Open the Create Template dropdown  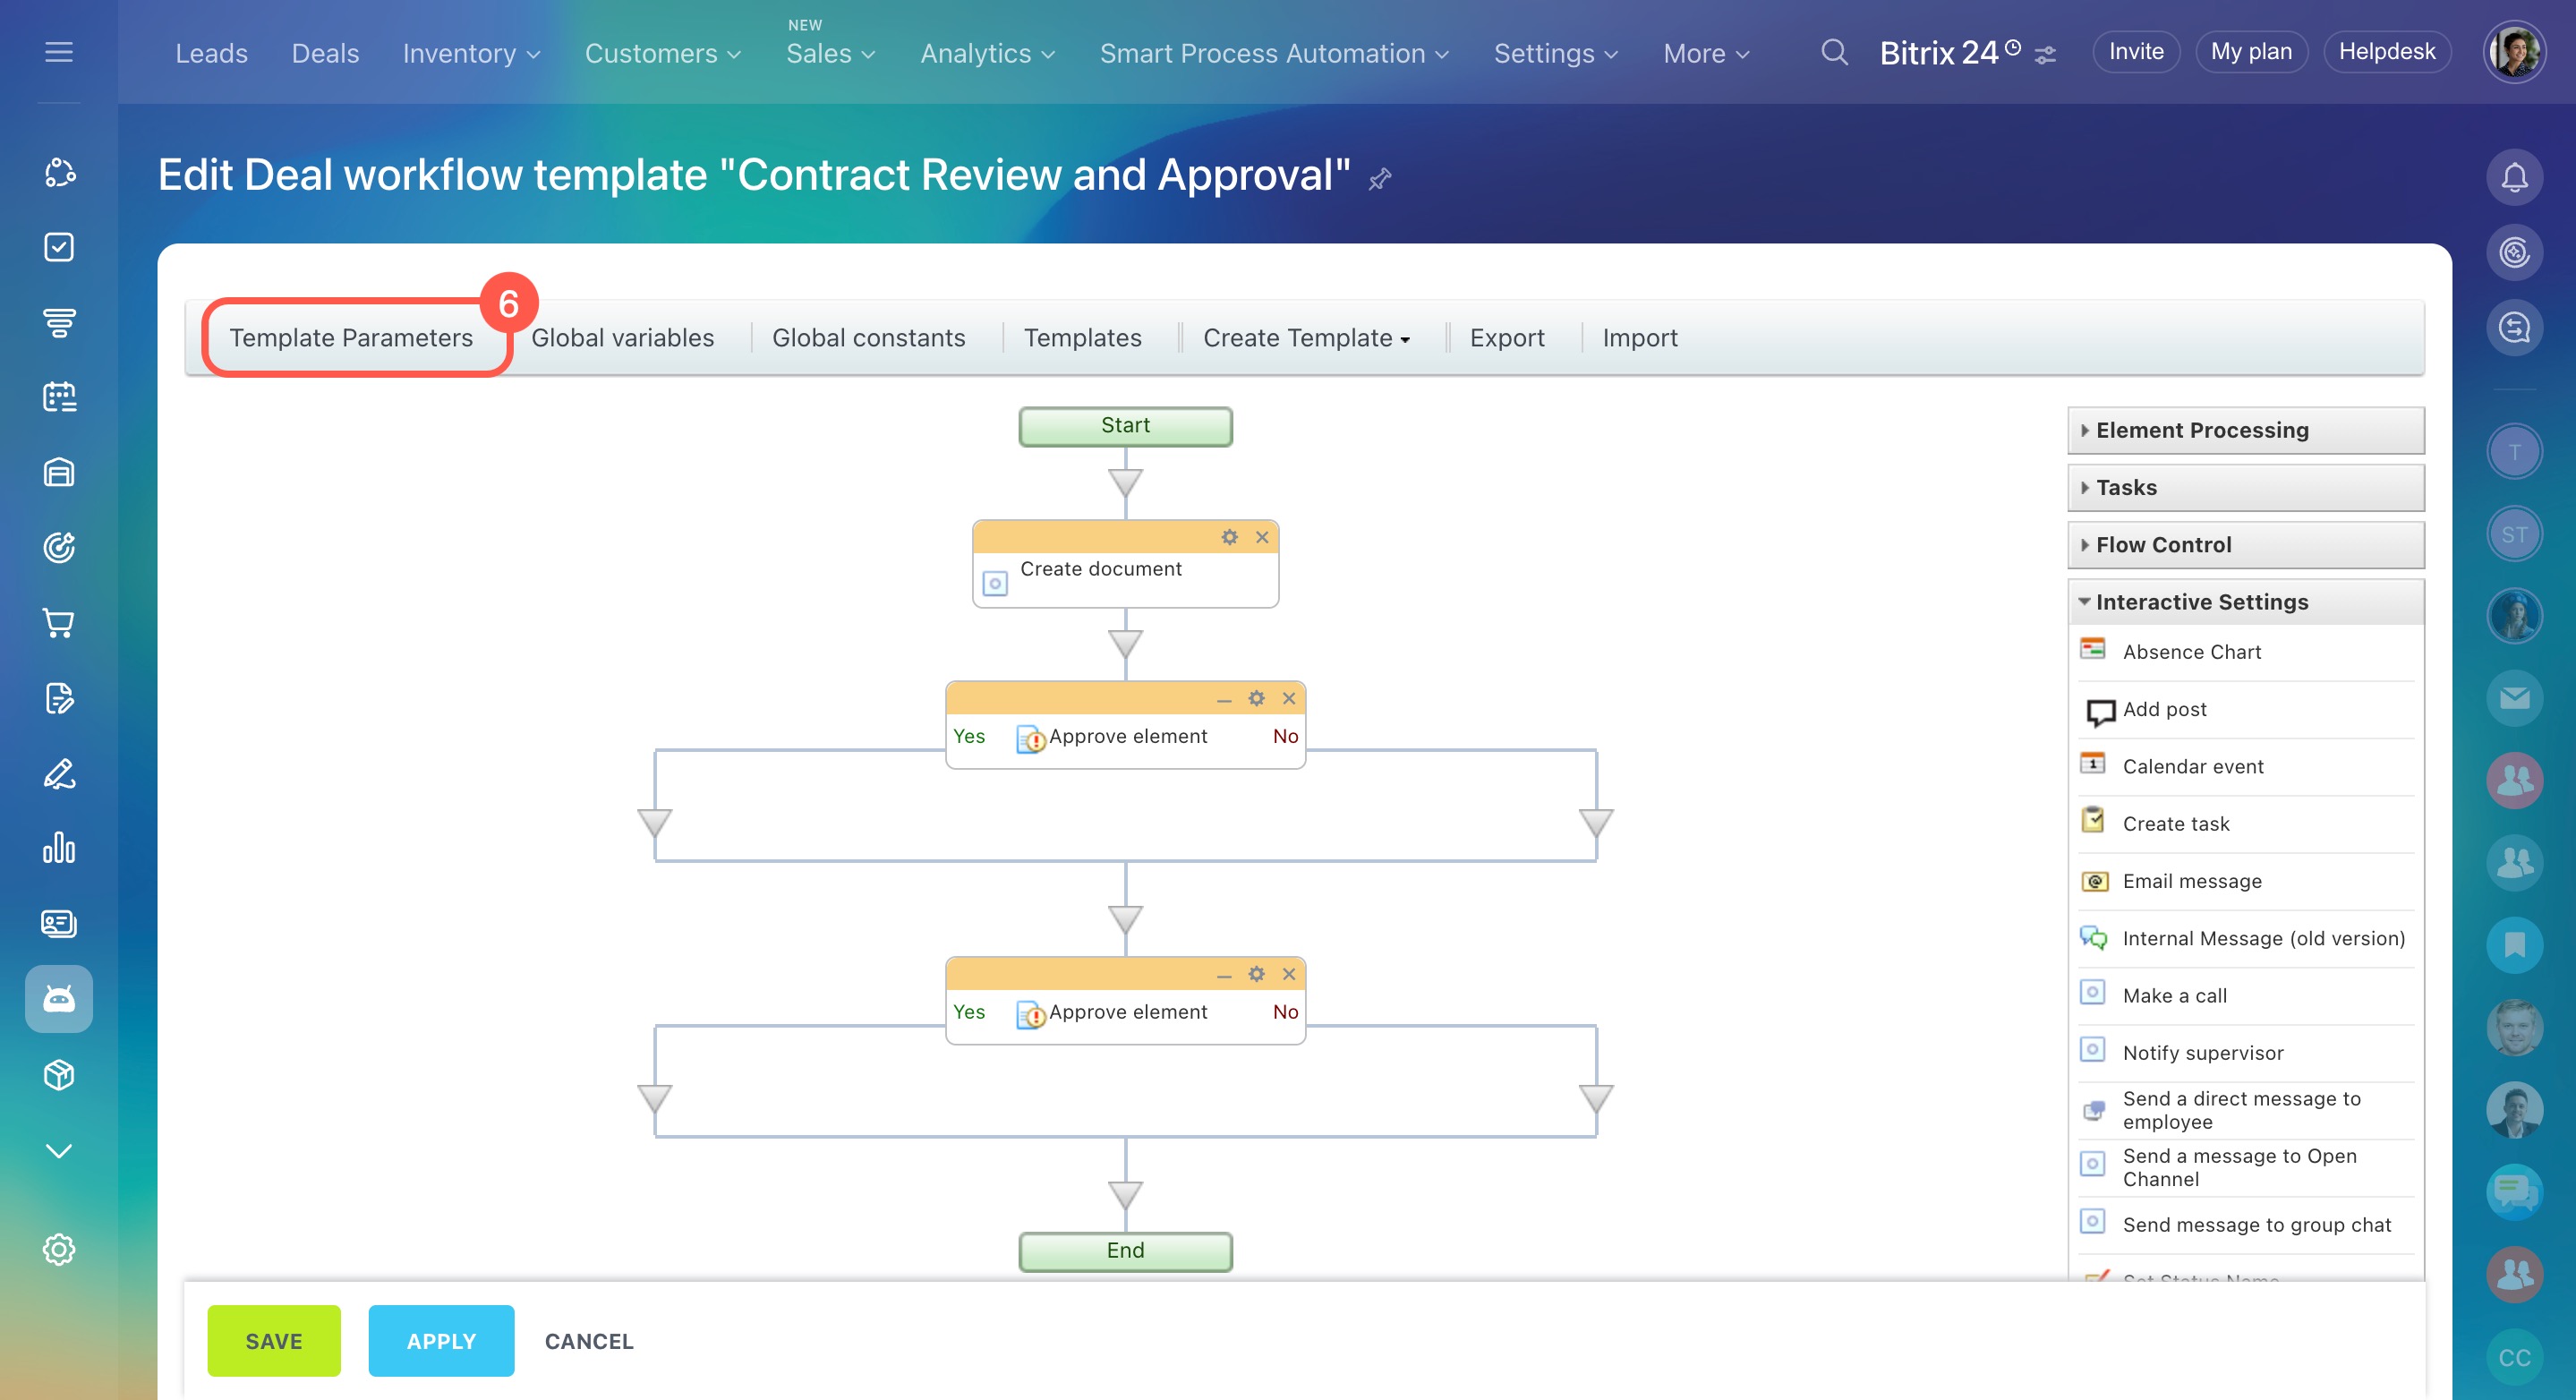coord(1305,338)
